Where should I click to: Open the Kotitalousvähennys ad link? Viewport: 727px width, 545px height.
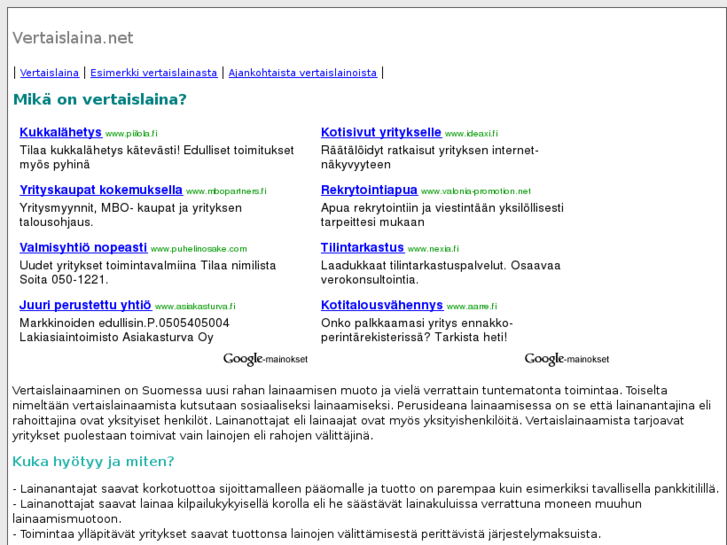point(382,305)
